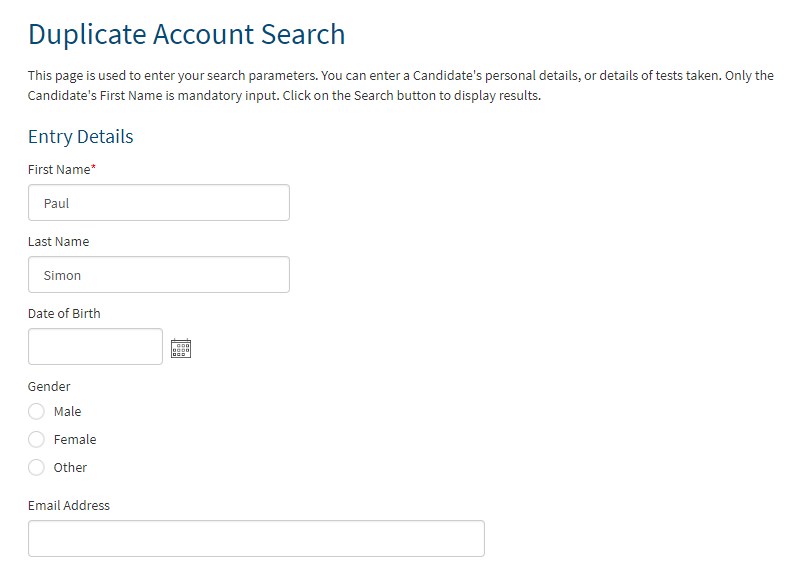
Task: Click the Duplicate Account Search page heading
Action: pos(187,34)
